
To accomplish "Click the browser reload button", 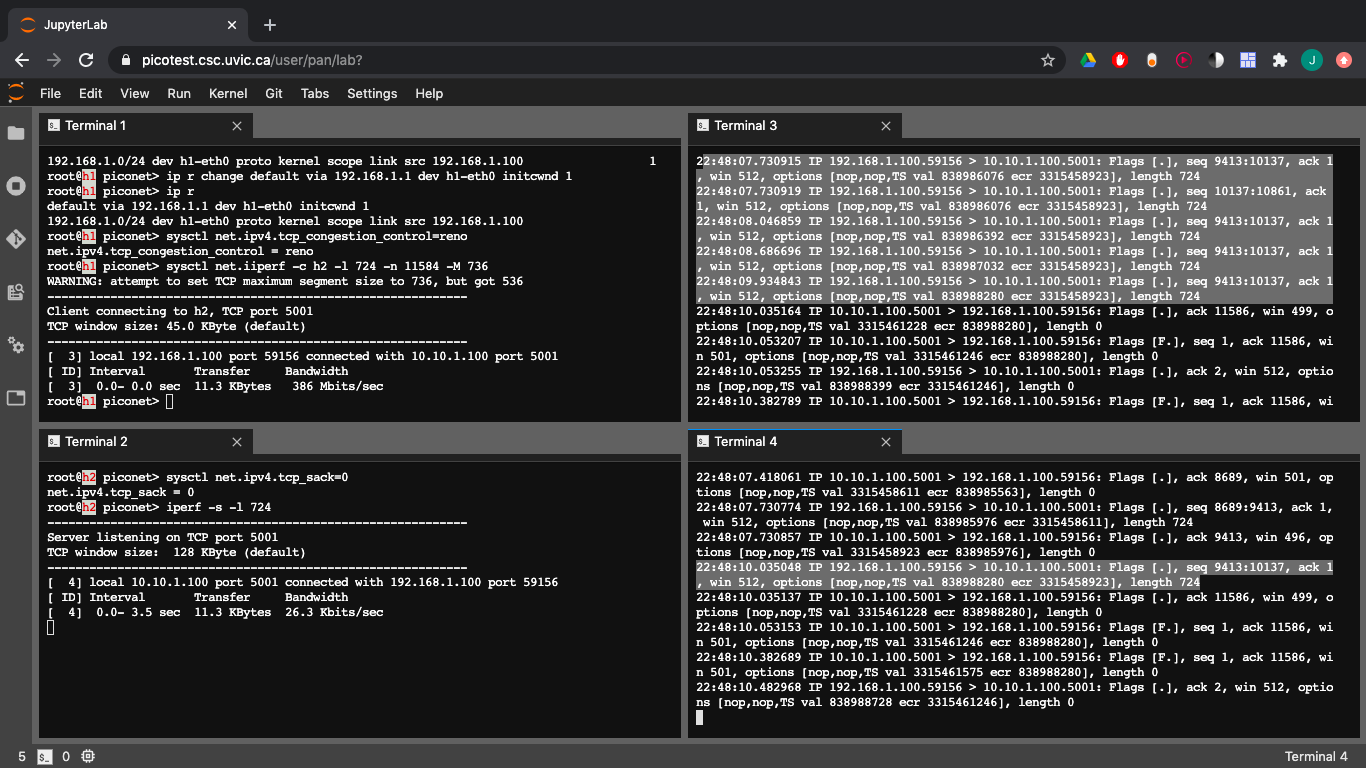I will pyautogui.click(x=87, y=60).
